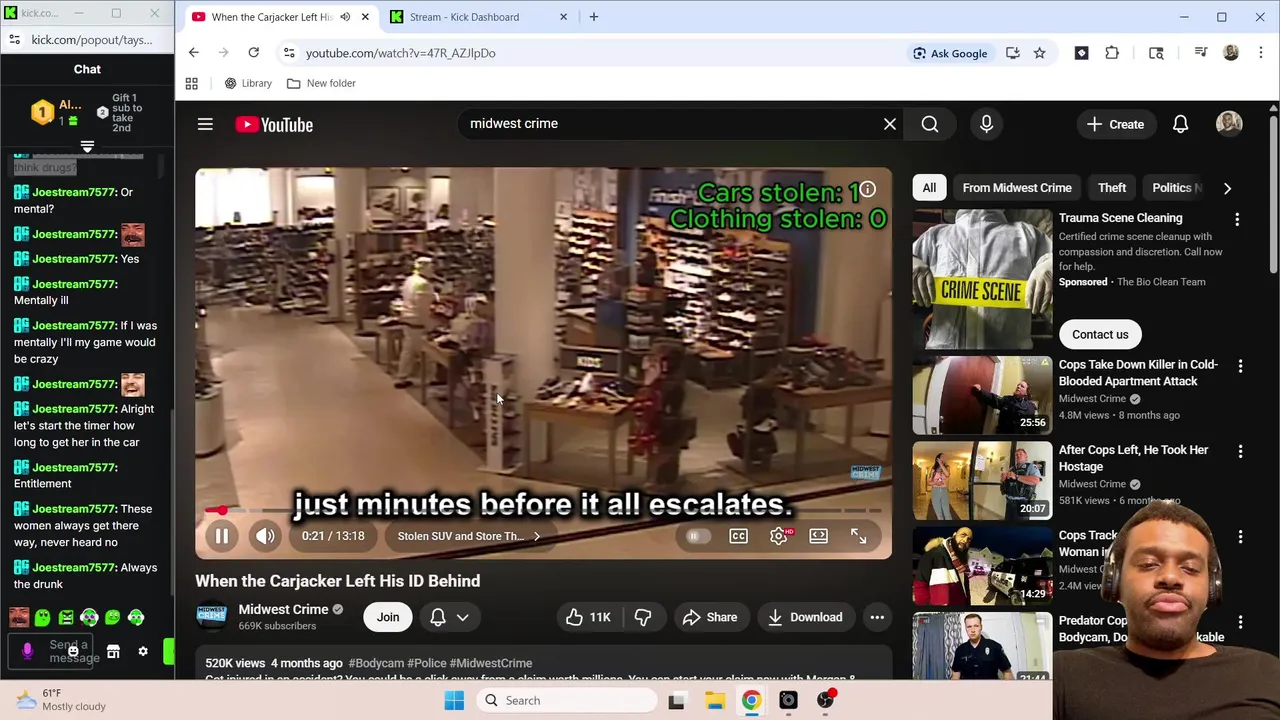Screen dimensions: 1280x720
Task: Open a new browser tab
Action: tap(594, 17)
